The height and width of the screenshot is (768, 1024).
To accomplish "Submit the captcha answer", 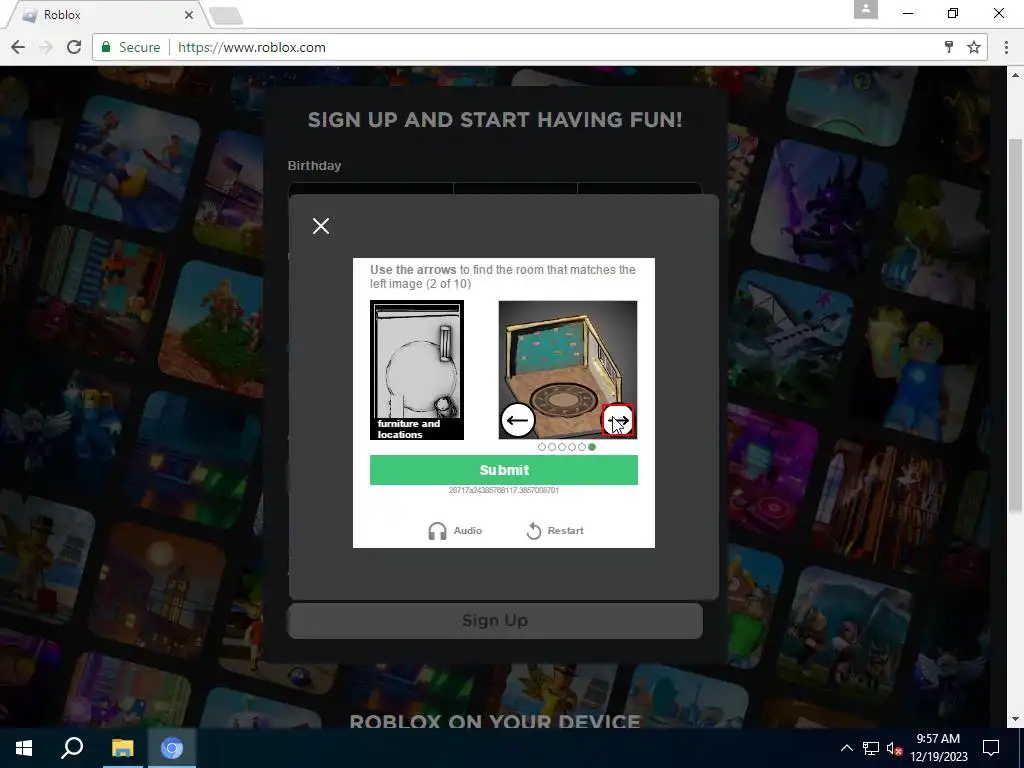I will (504, 470).
